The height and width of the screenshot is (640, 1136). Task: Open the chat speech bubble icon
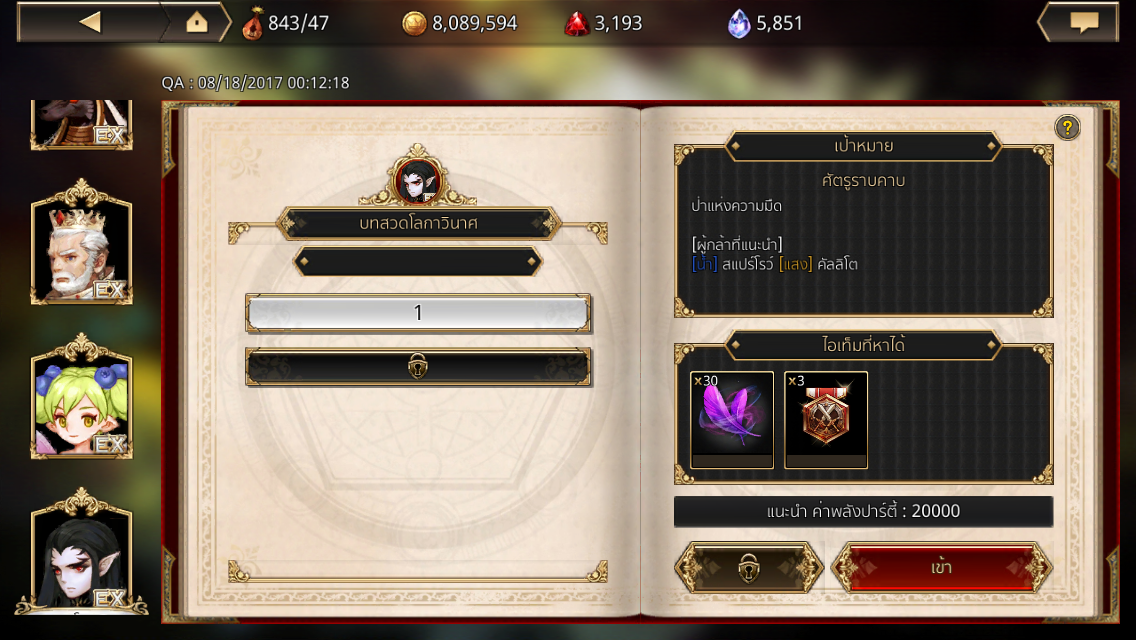click(x=1083, y=22)
